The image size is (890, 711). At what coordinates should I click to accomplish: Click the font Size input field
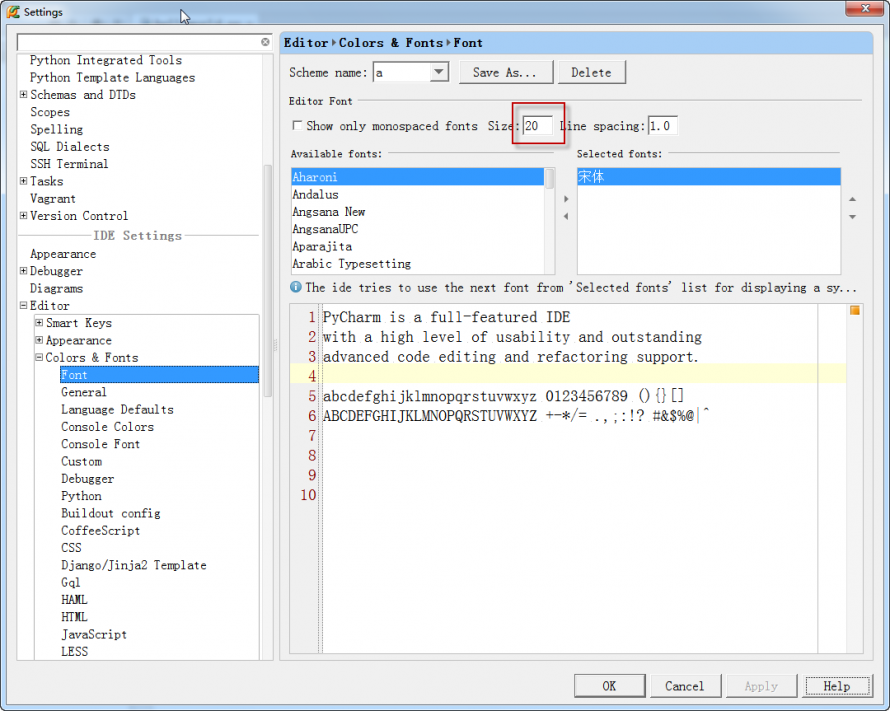[x=537, y=125]
